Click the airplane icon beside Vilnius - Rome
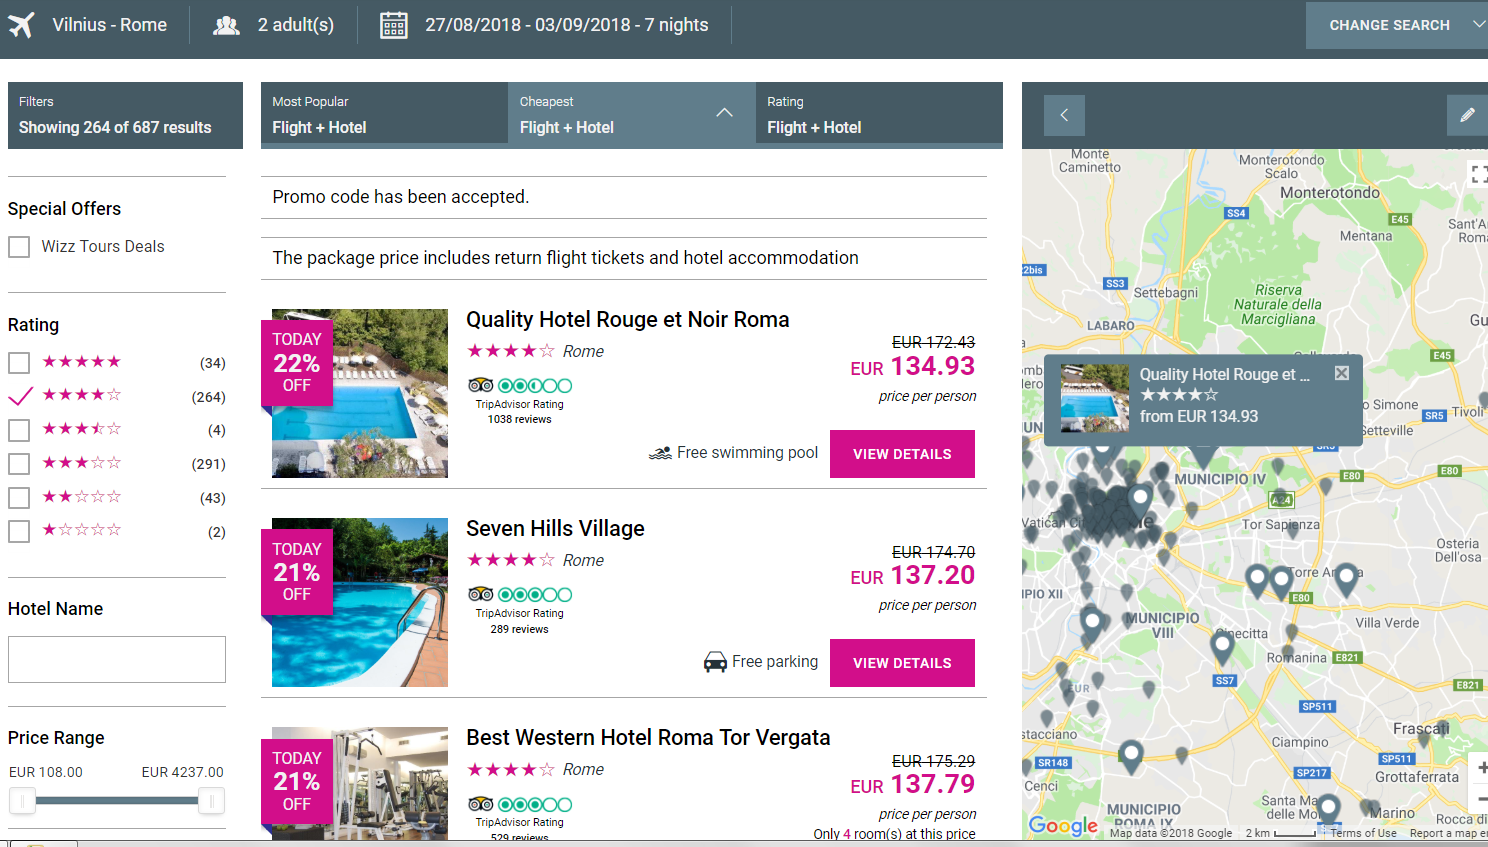 (x=21, y=25)
